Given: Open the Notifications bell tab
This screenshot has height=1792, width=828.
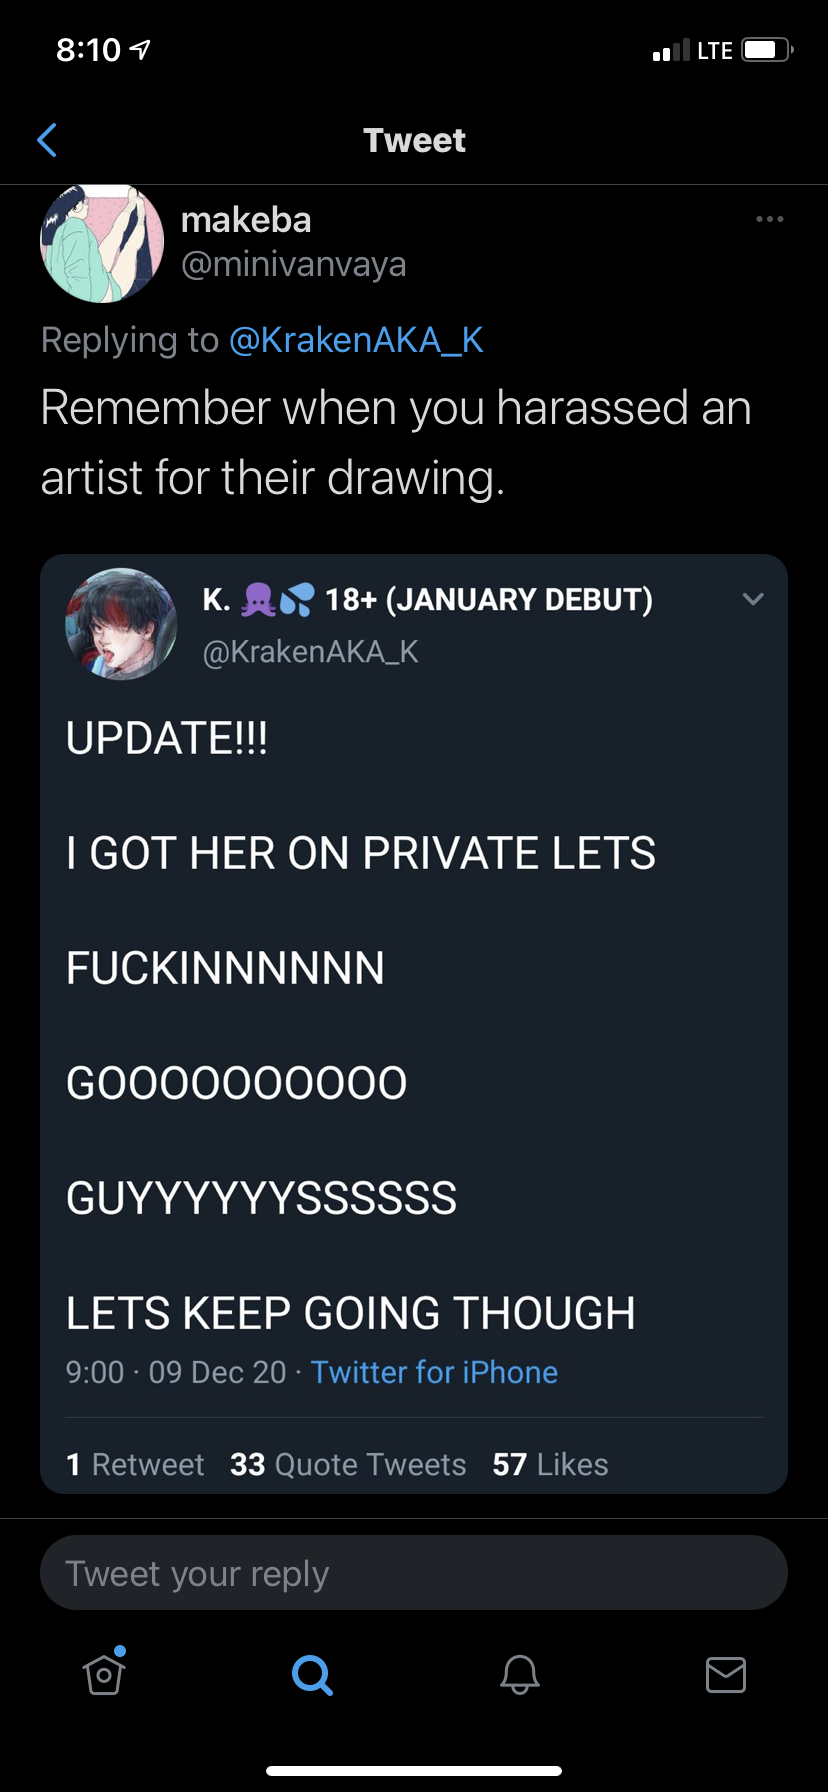Looking at the screenshot, I should point(520,1674).
